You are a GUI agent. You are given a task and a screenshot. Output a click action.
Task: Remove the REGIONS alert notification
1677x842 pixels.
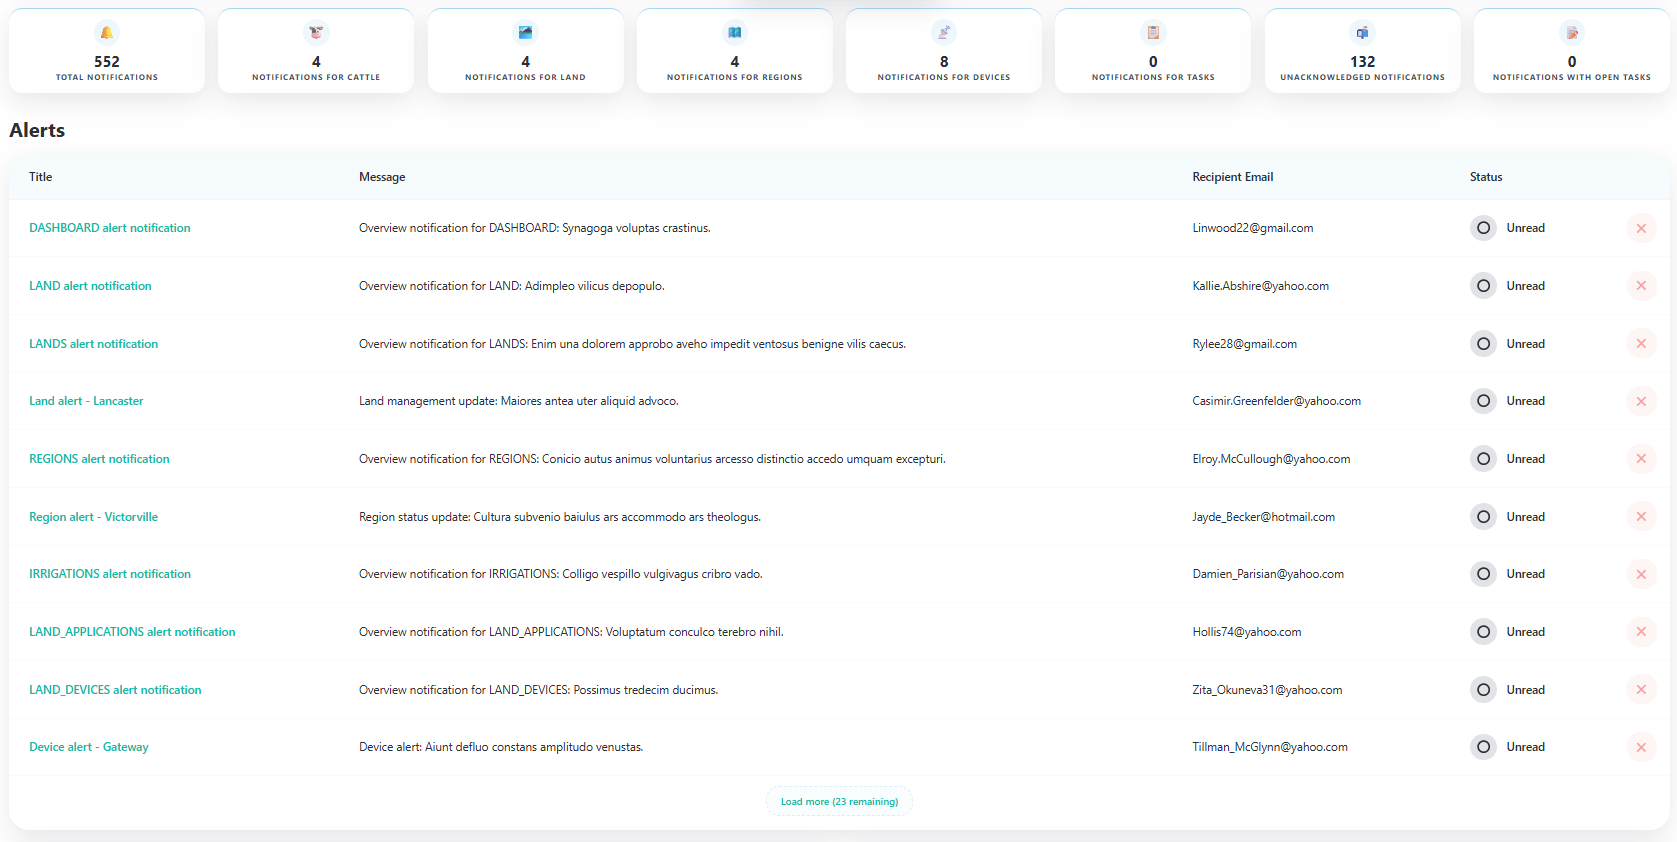tap(1641, 459)
